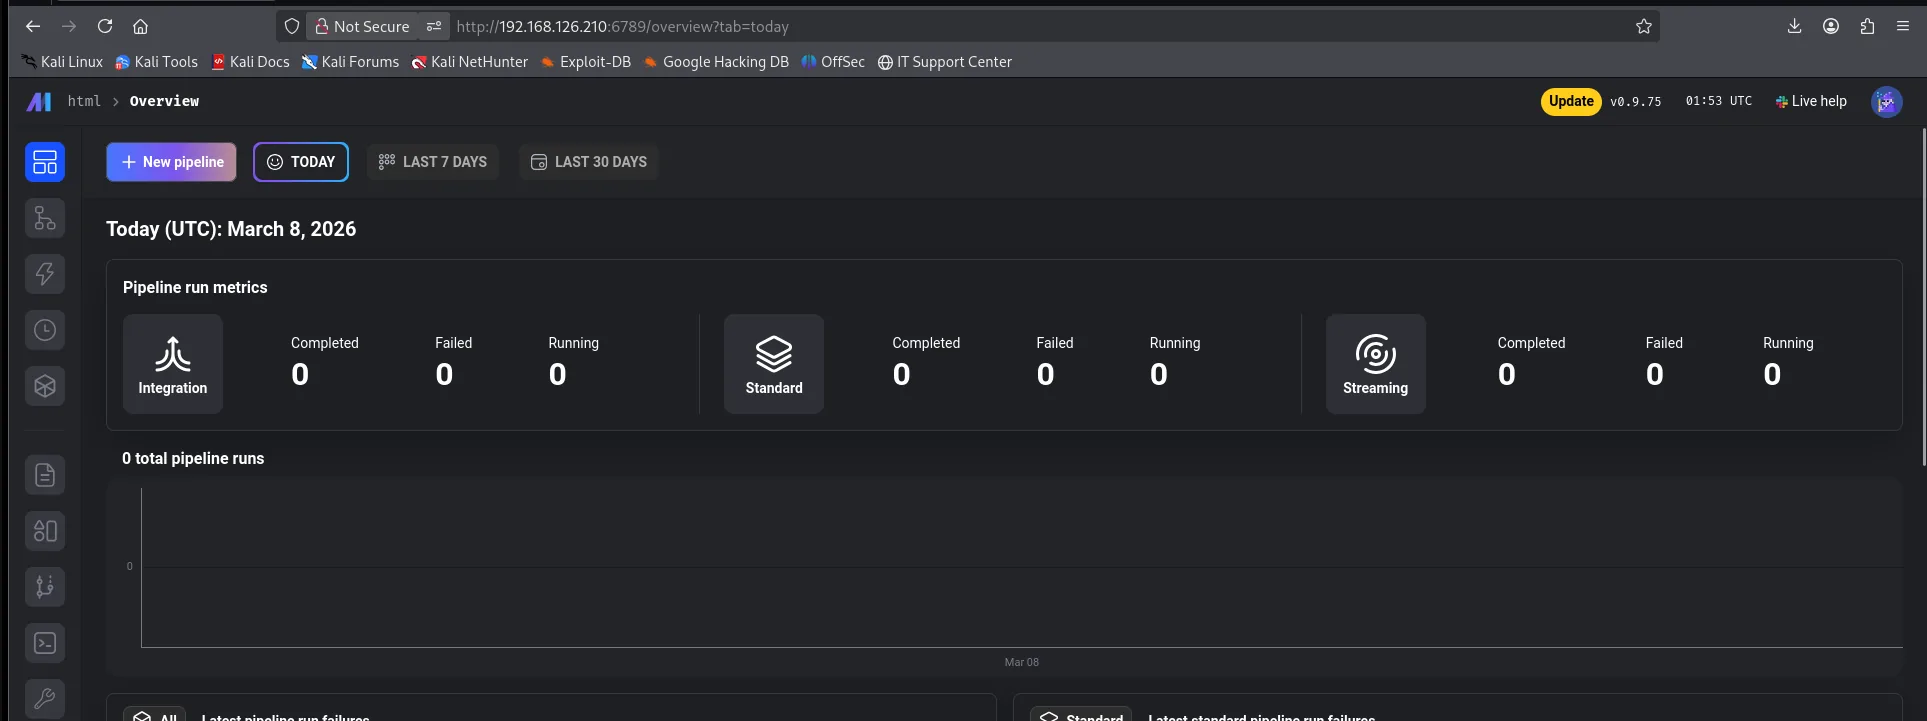The image size is (1927, 721).
Task: Open Kali NetHunter bookmark
Action: pos(470,62)
